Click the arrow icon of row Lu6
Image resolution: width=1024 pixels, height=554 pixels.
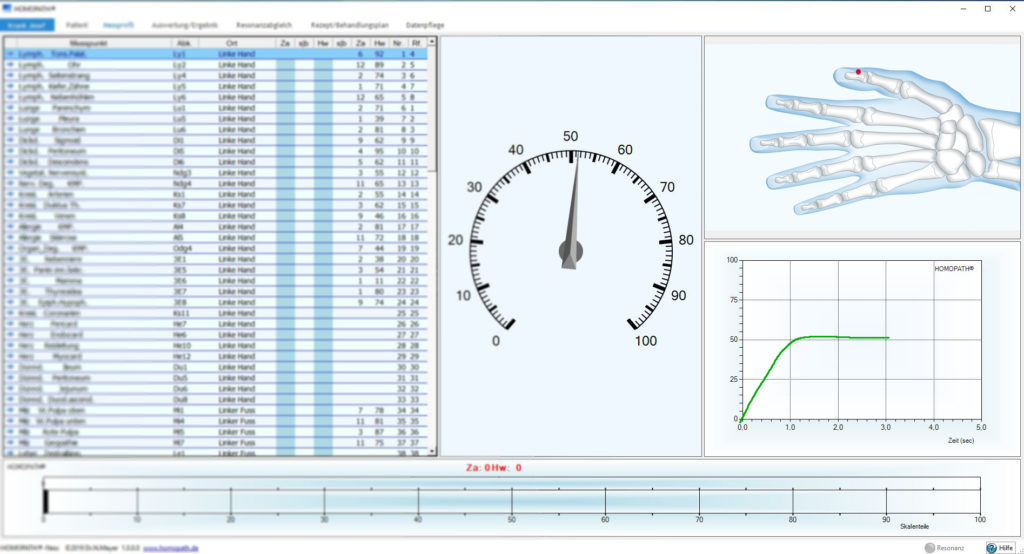(10, 129)
